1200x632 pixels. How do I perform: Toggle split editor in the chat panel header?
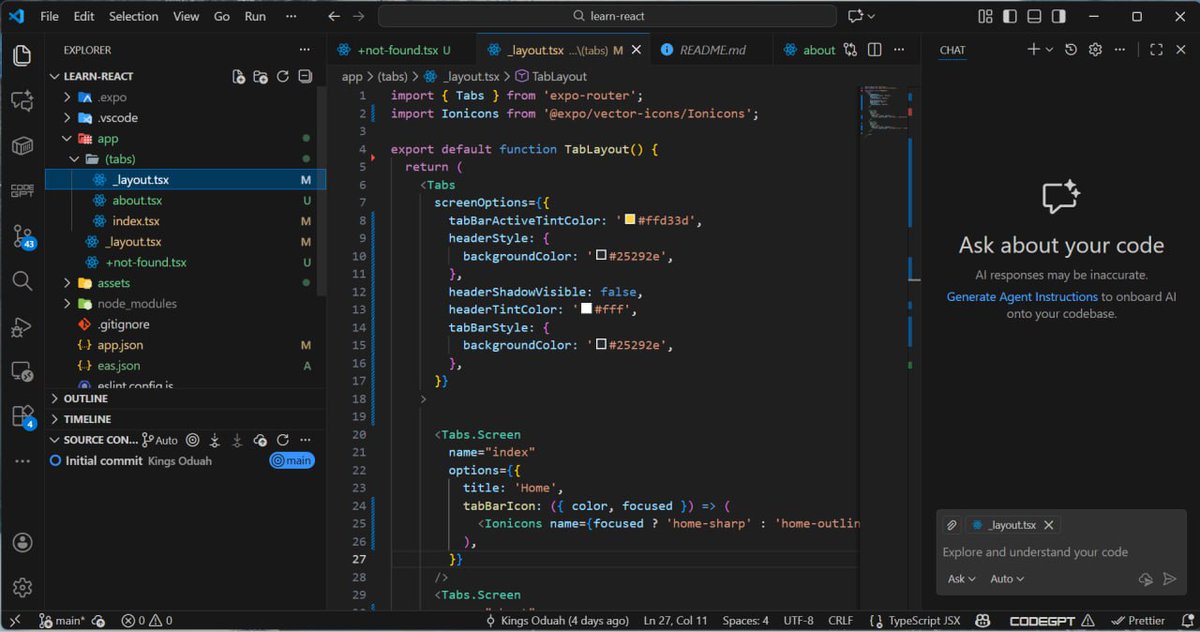coord(1157,49)
